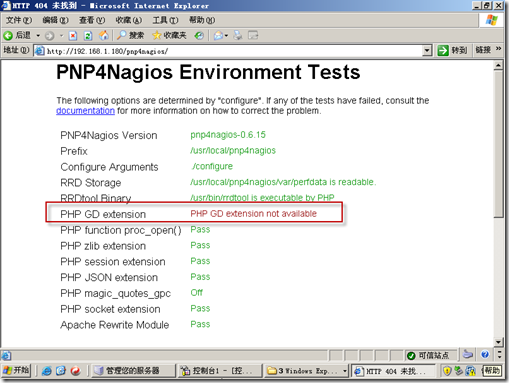The width and height of the screenshot is (509, 383).
Task: Click the language bar device icon
Action: coord(468,354)
